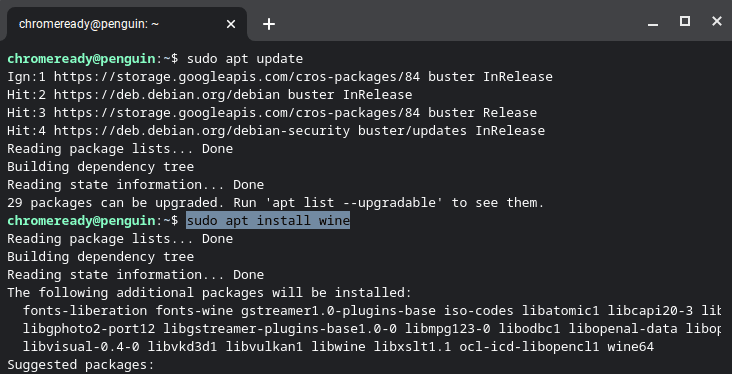Click the deb.debian.org/debian-security URL
Viewport: 732px width, 374px height.
202,131
